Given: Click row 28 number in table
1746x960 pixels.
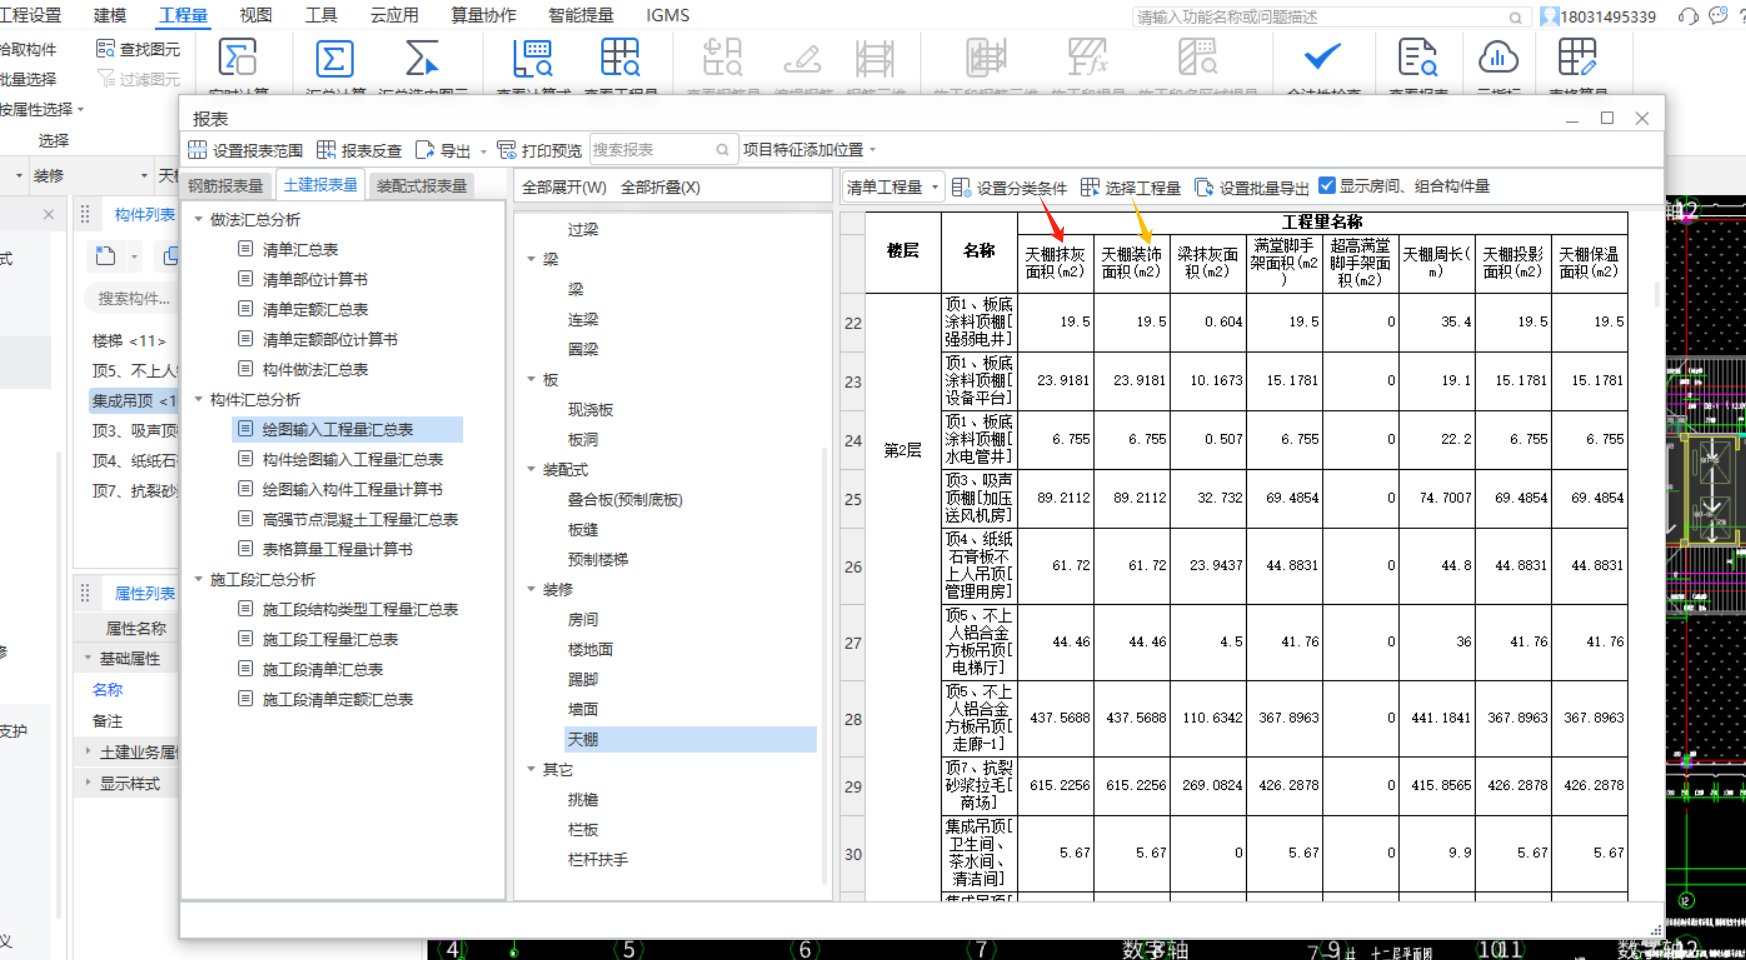Looking at the screenshot, I should (x=853, y=719).
